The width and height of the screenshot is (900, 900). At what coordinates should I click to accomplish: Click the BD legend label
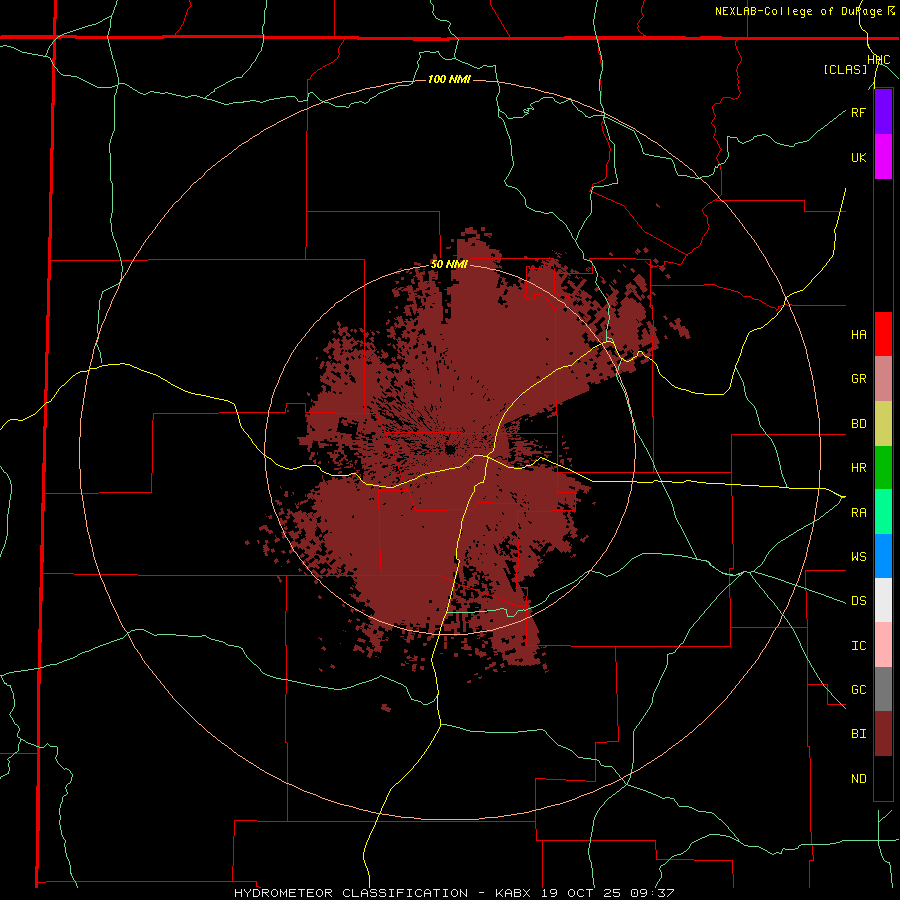click(x=858, y=424)
